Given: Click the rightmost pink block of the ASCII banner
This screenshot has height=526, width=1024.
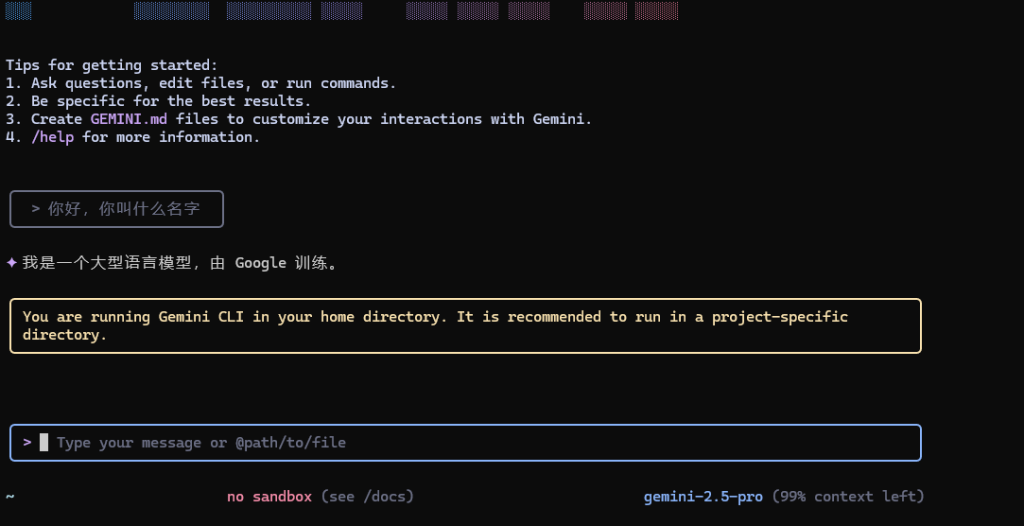Looking at the screenshot, I should (656, 10).
